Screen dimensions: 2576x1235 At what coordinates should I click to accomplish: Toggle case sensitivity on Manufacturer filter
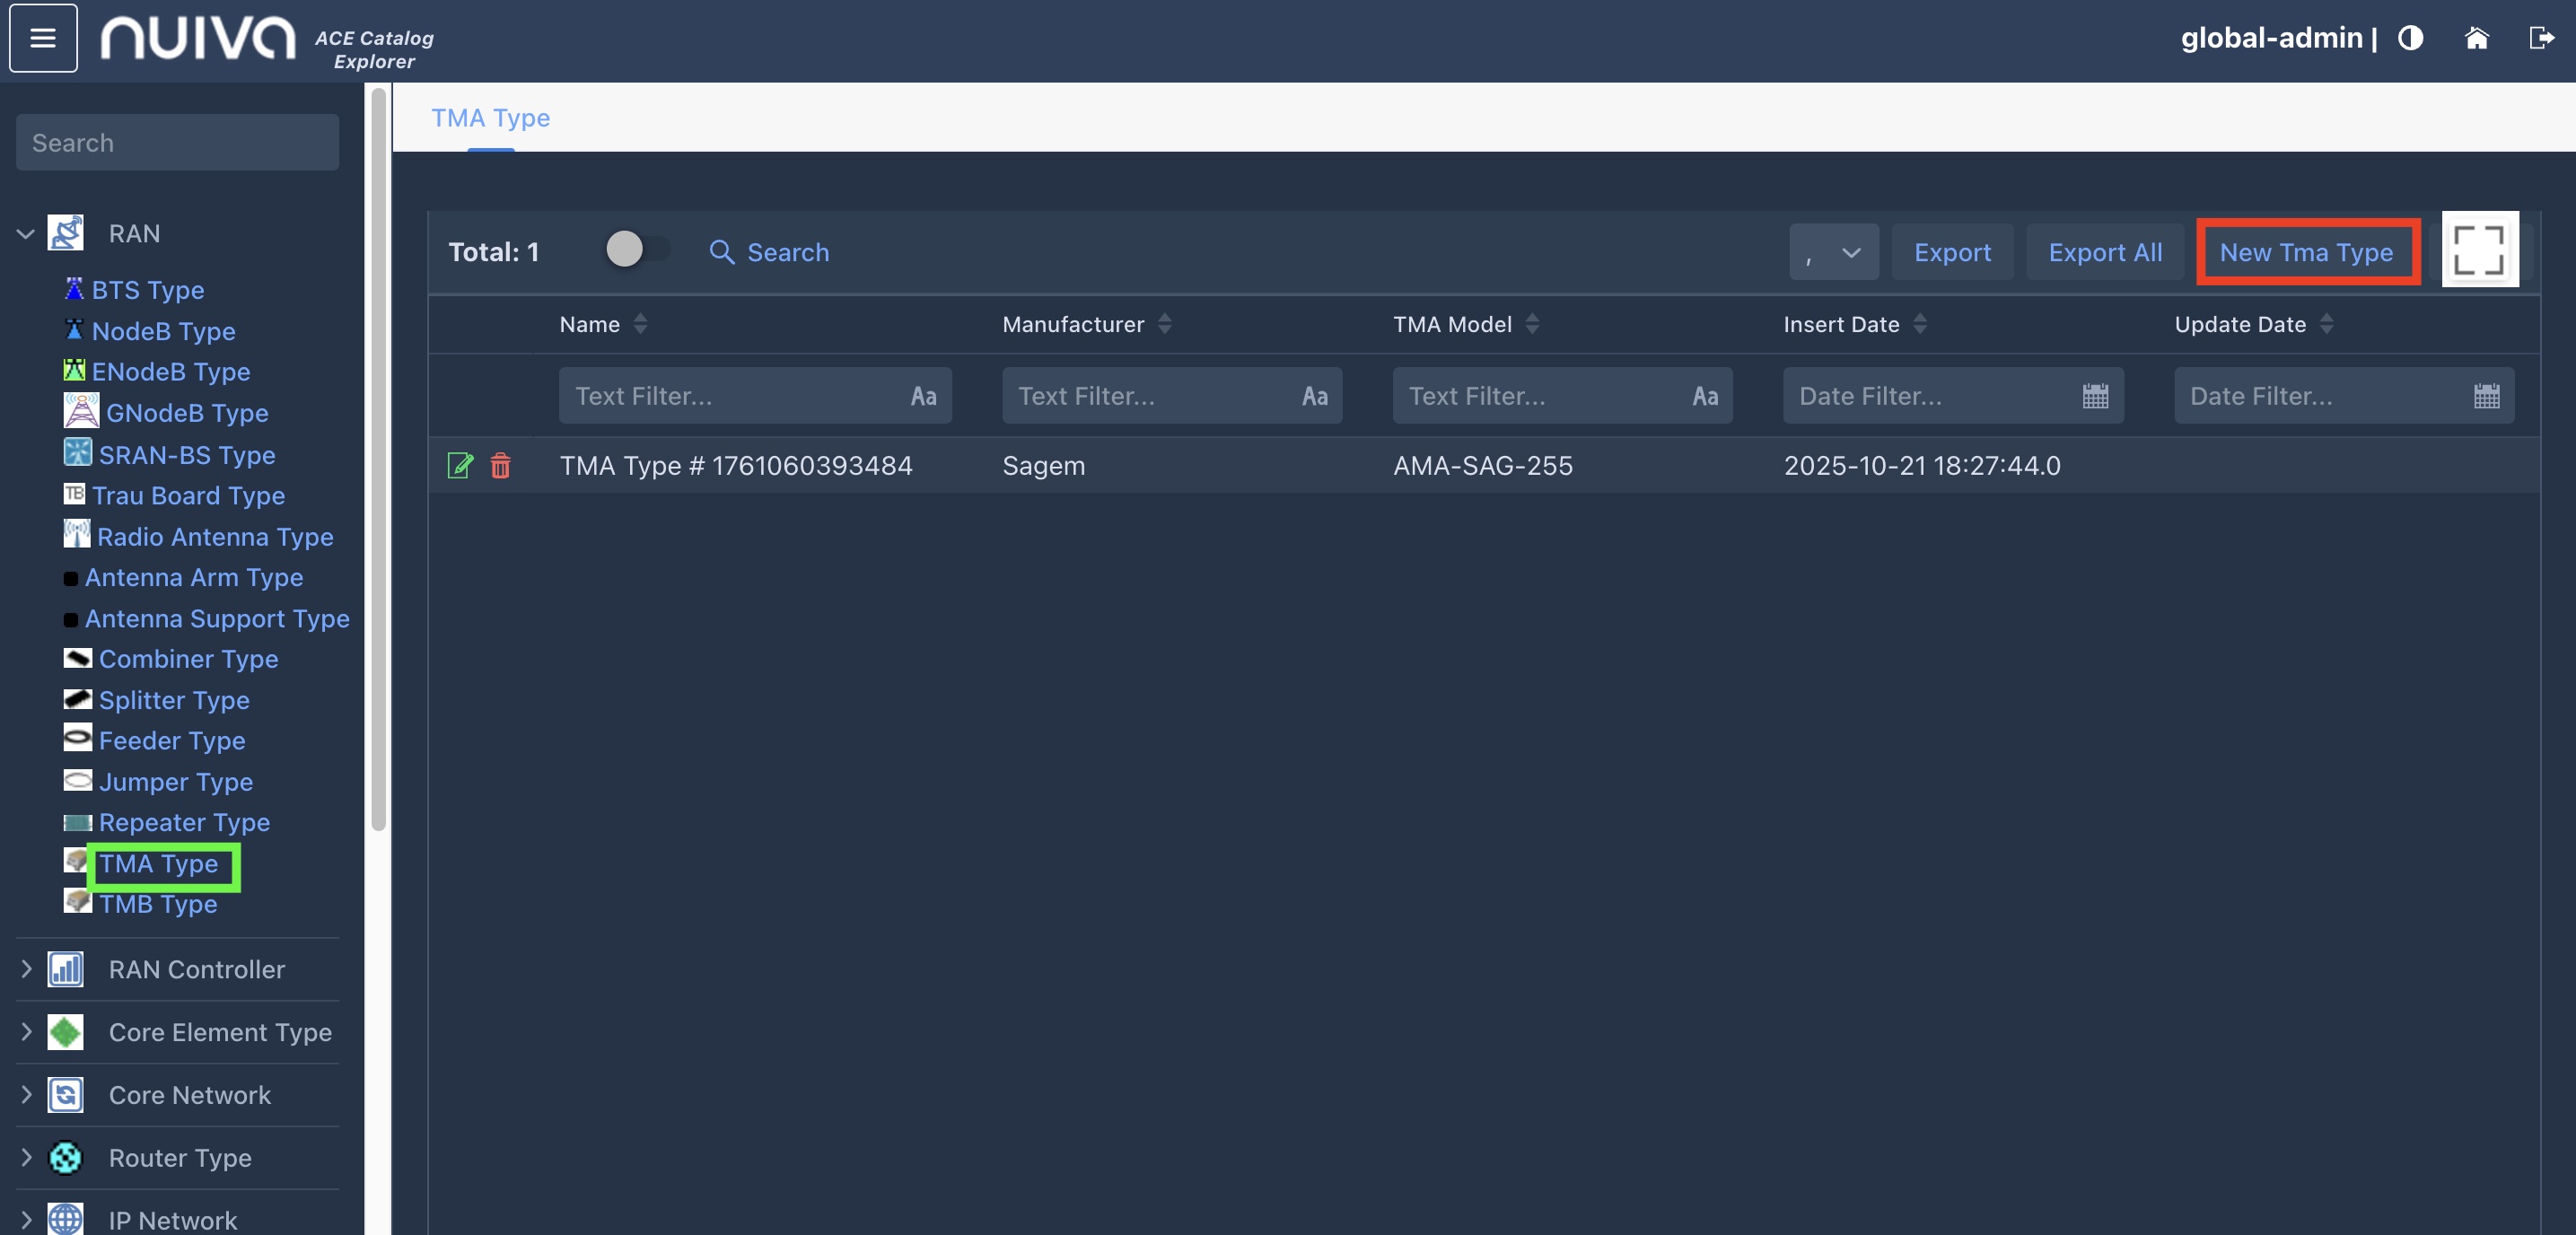coord(1314,396)
